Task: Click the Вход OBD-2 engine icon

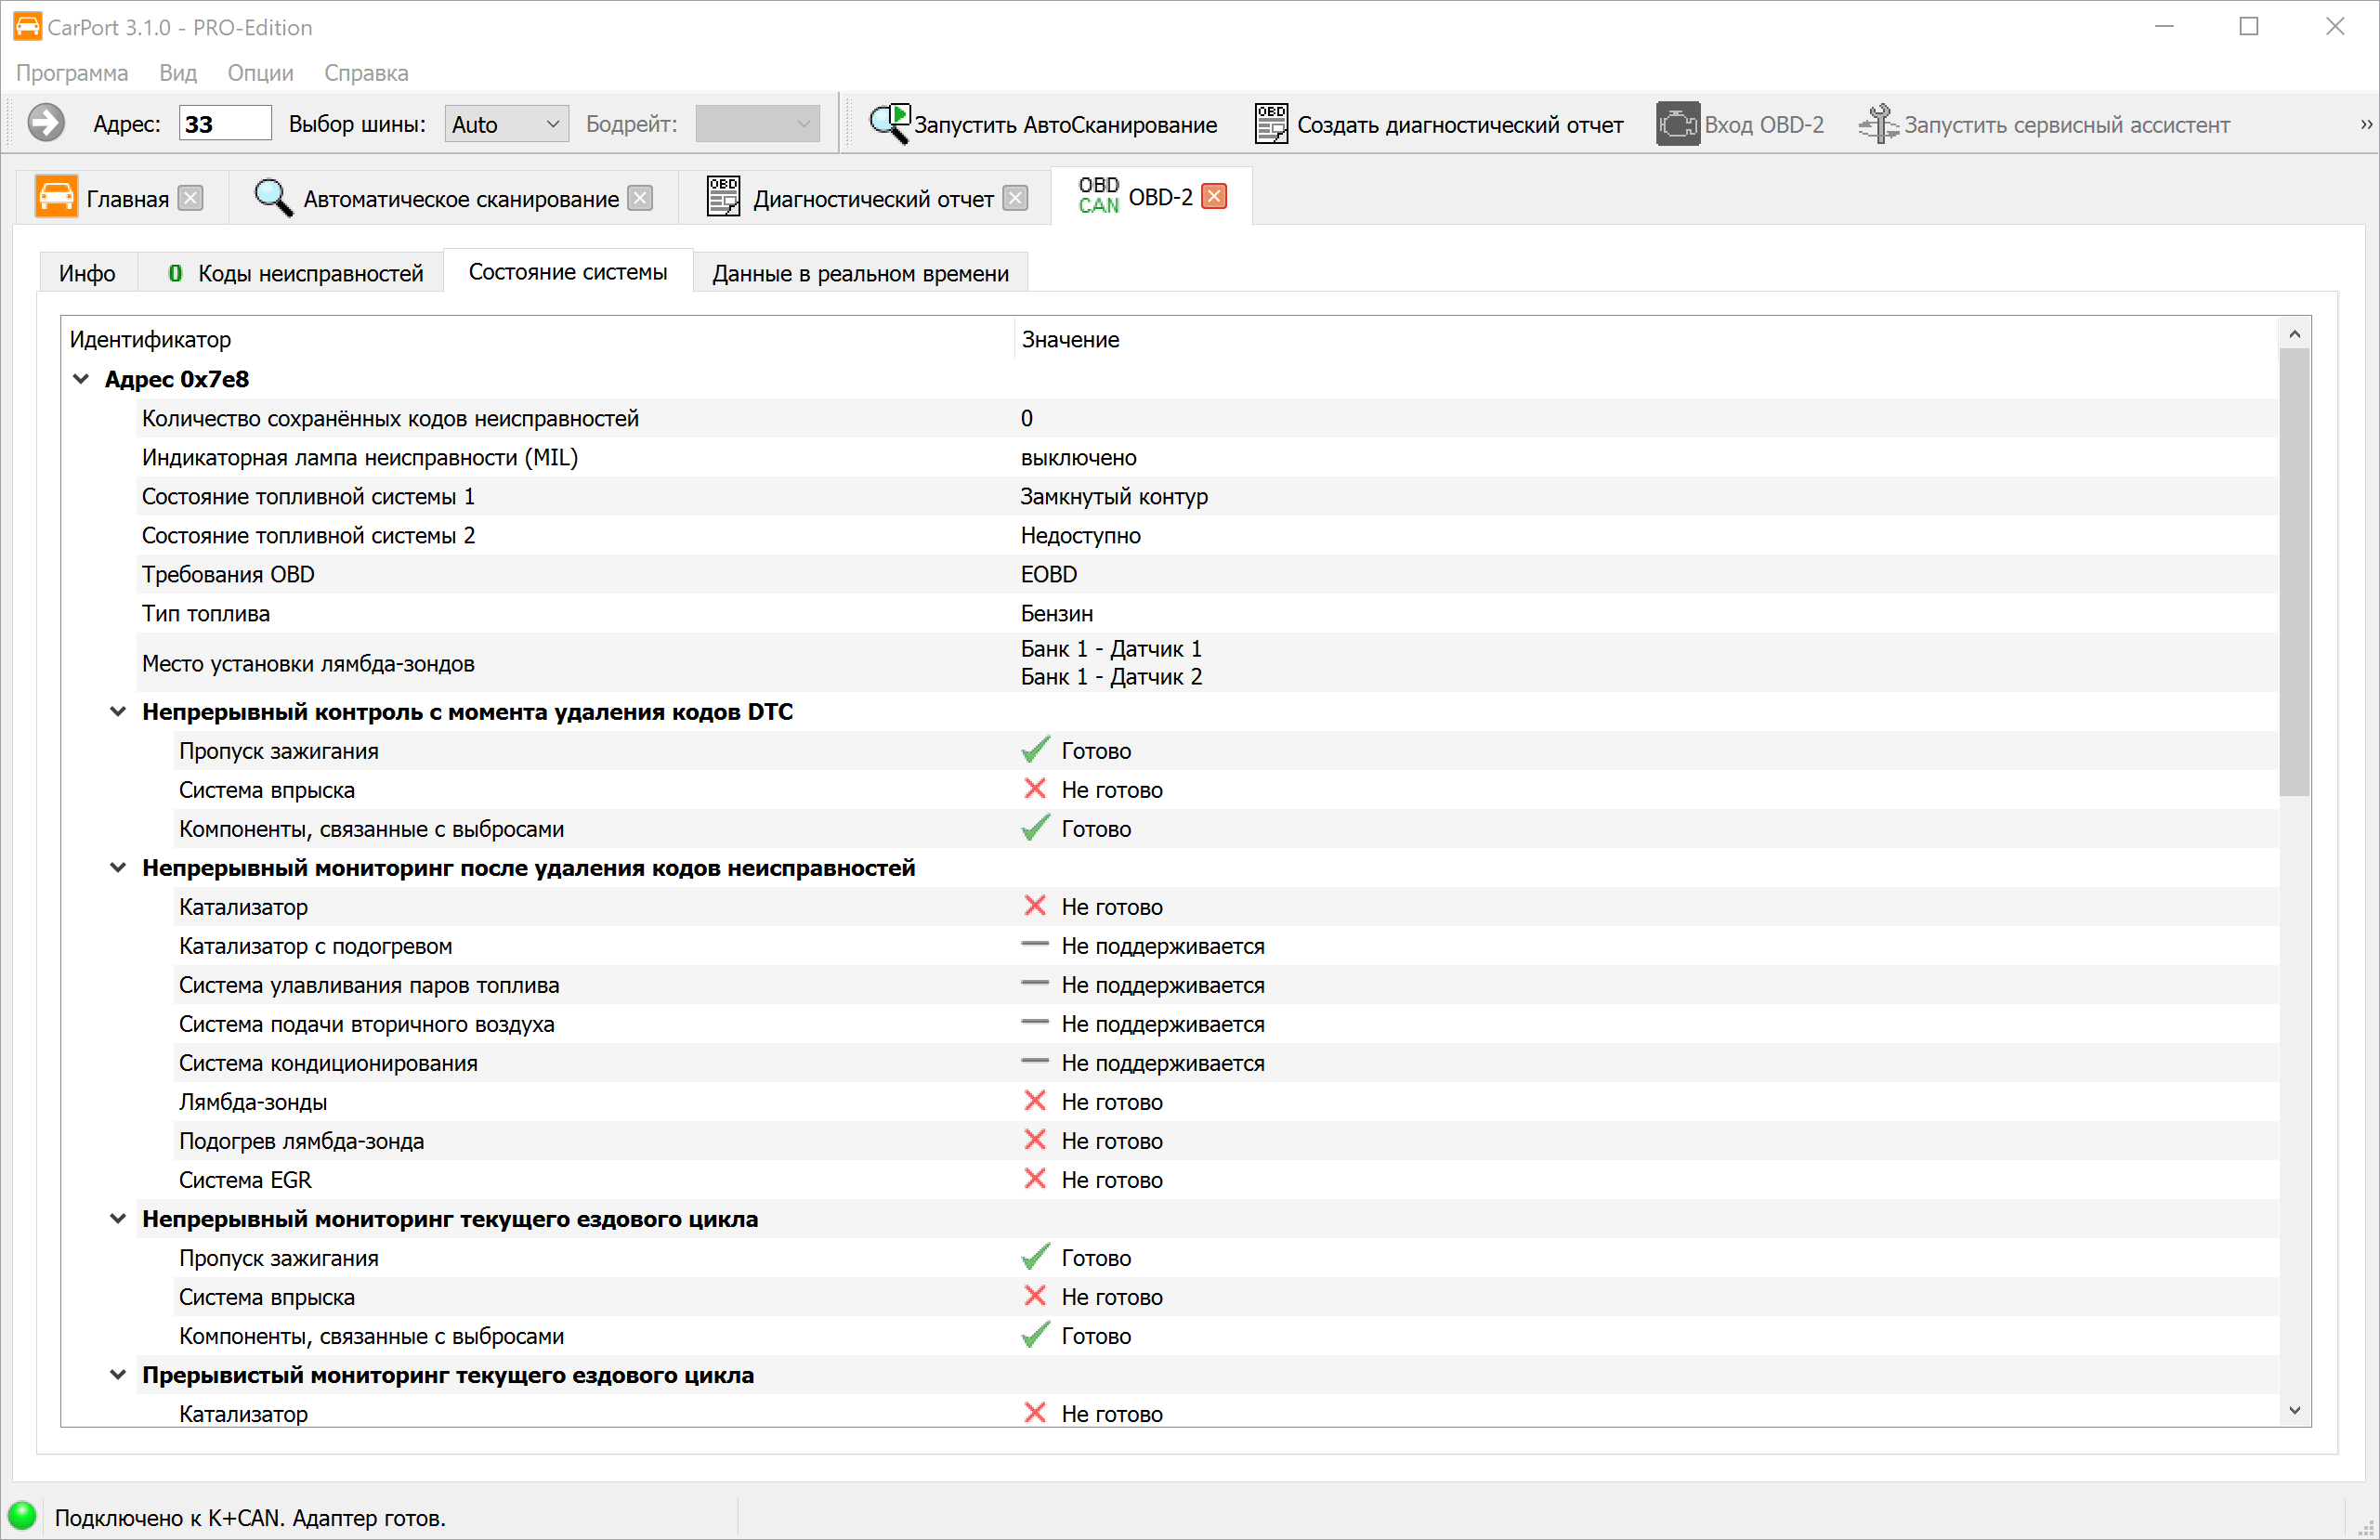Action: [1677, 124]
